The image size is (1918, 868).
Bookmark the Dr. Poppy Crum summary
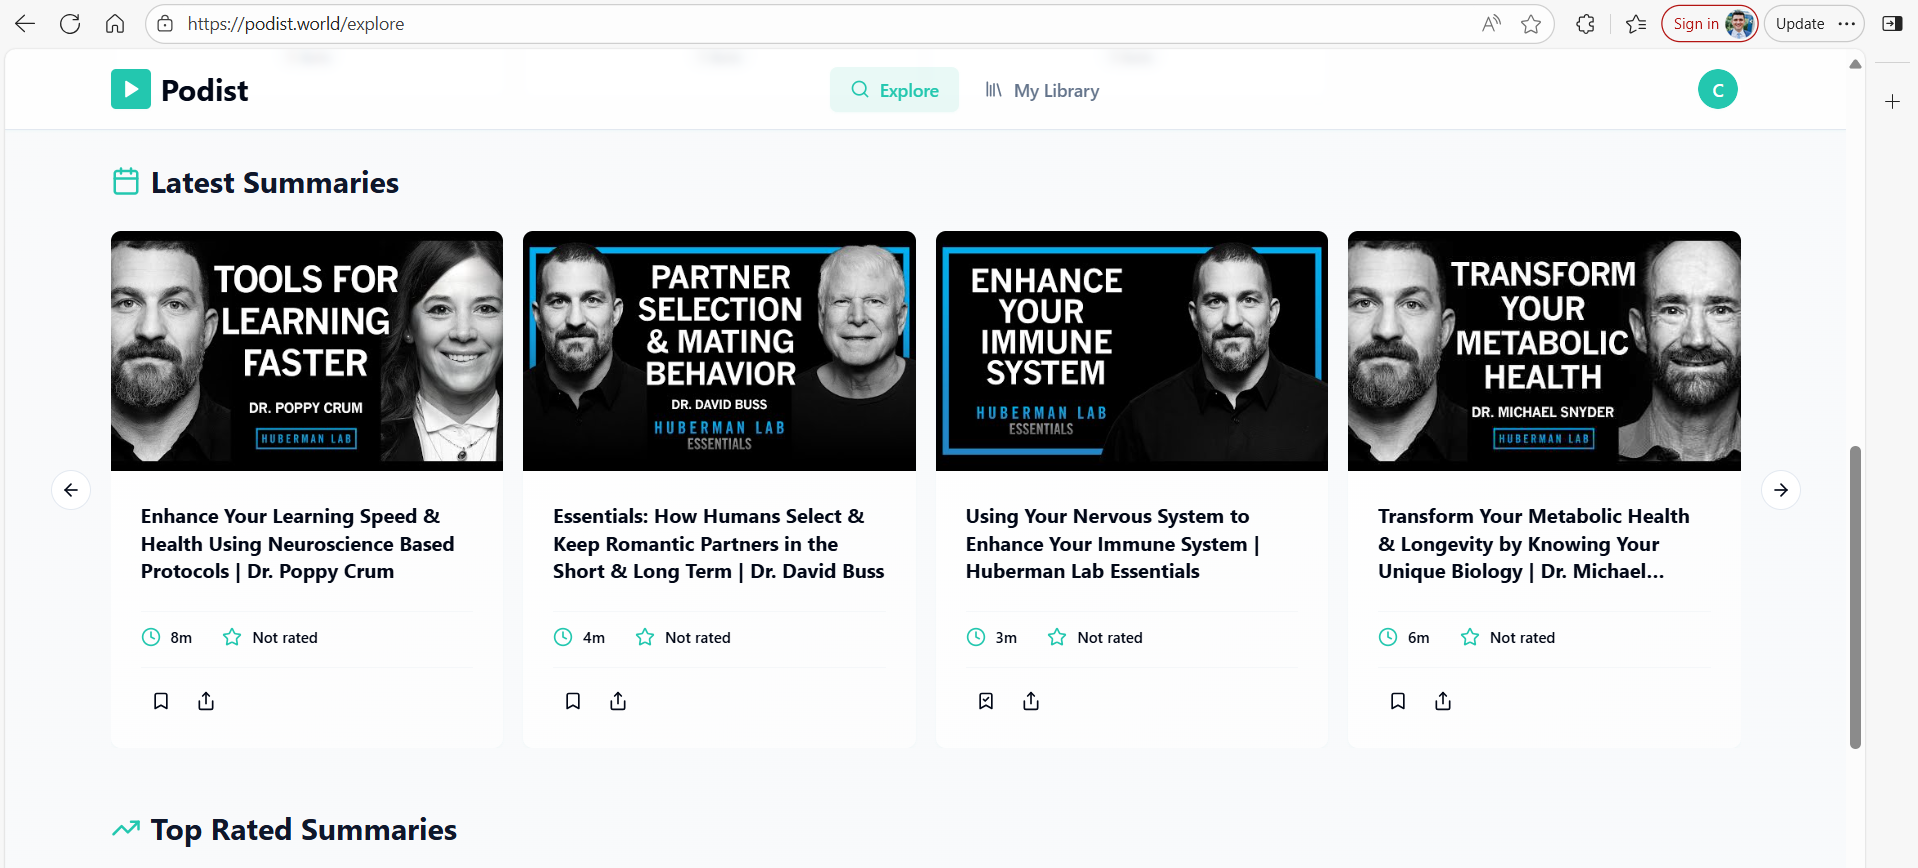(x=161, y=701)
